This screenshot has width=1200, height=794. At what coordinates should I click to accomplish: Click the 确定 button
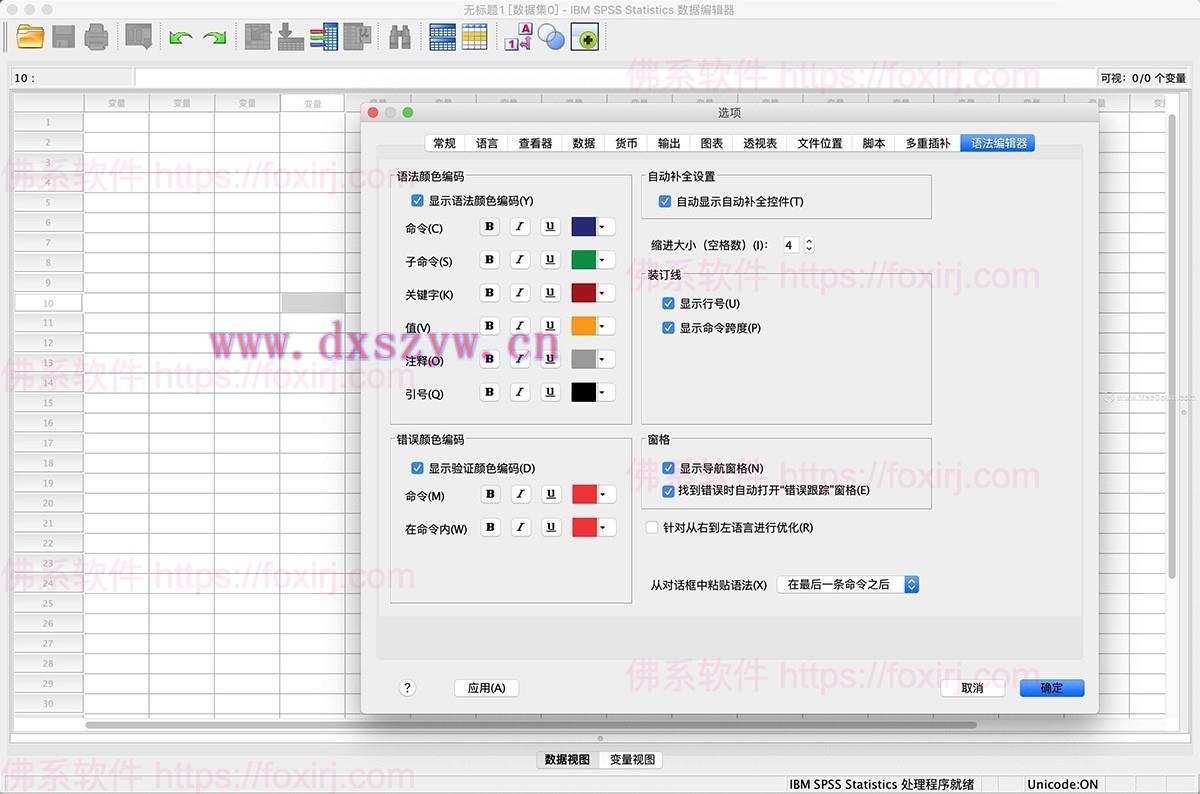click(1052, 688)
